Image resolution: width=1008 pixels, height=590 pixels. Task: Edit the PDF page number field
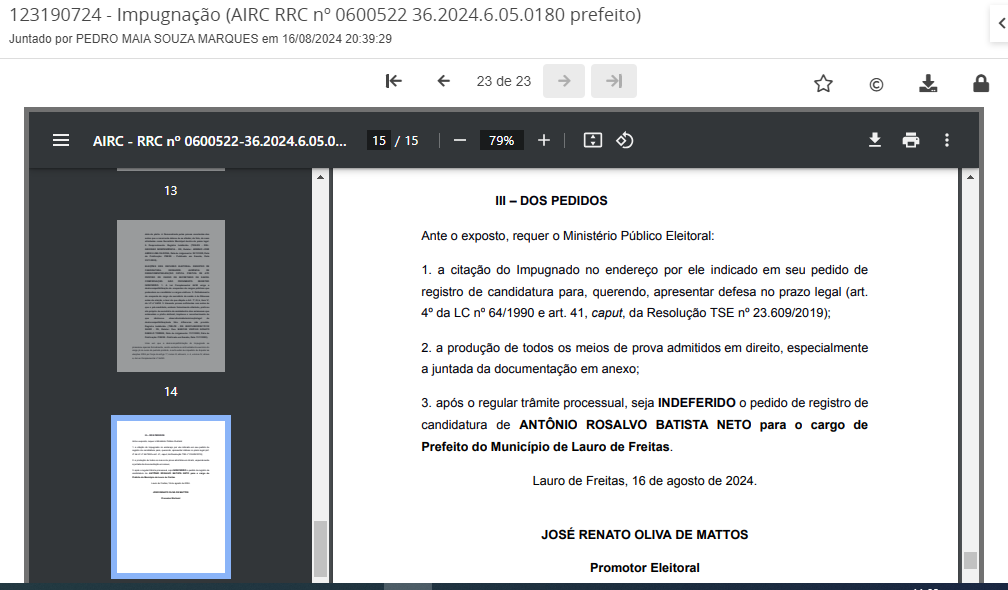379,141
